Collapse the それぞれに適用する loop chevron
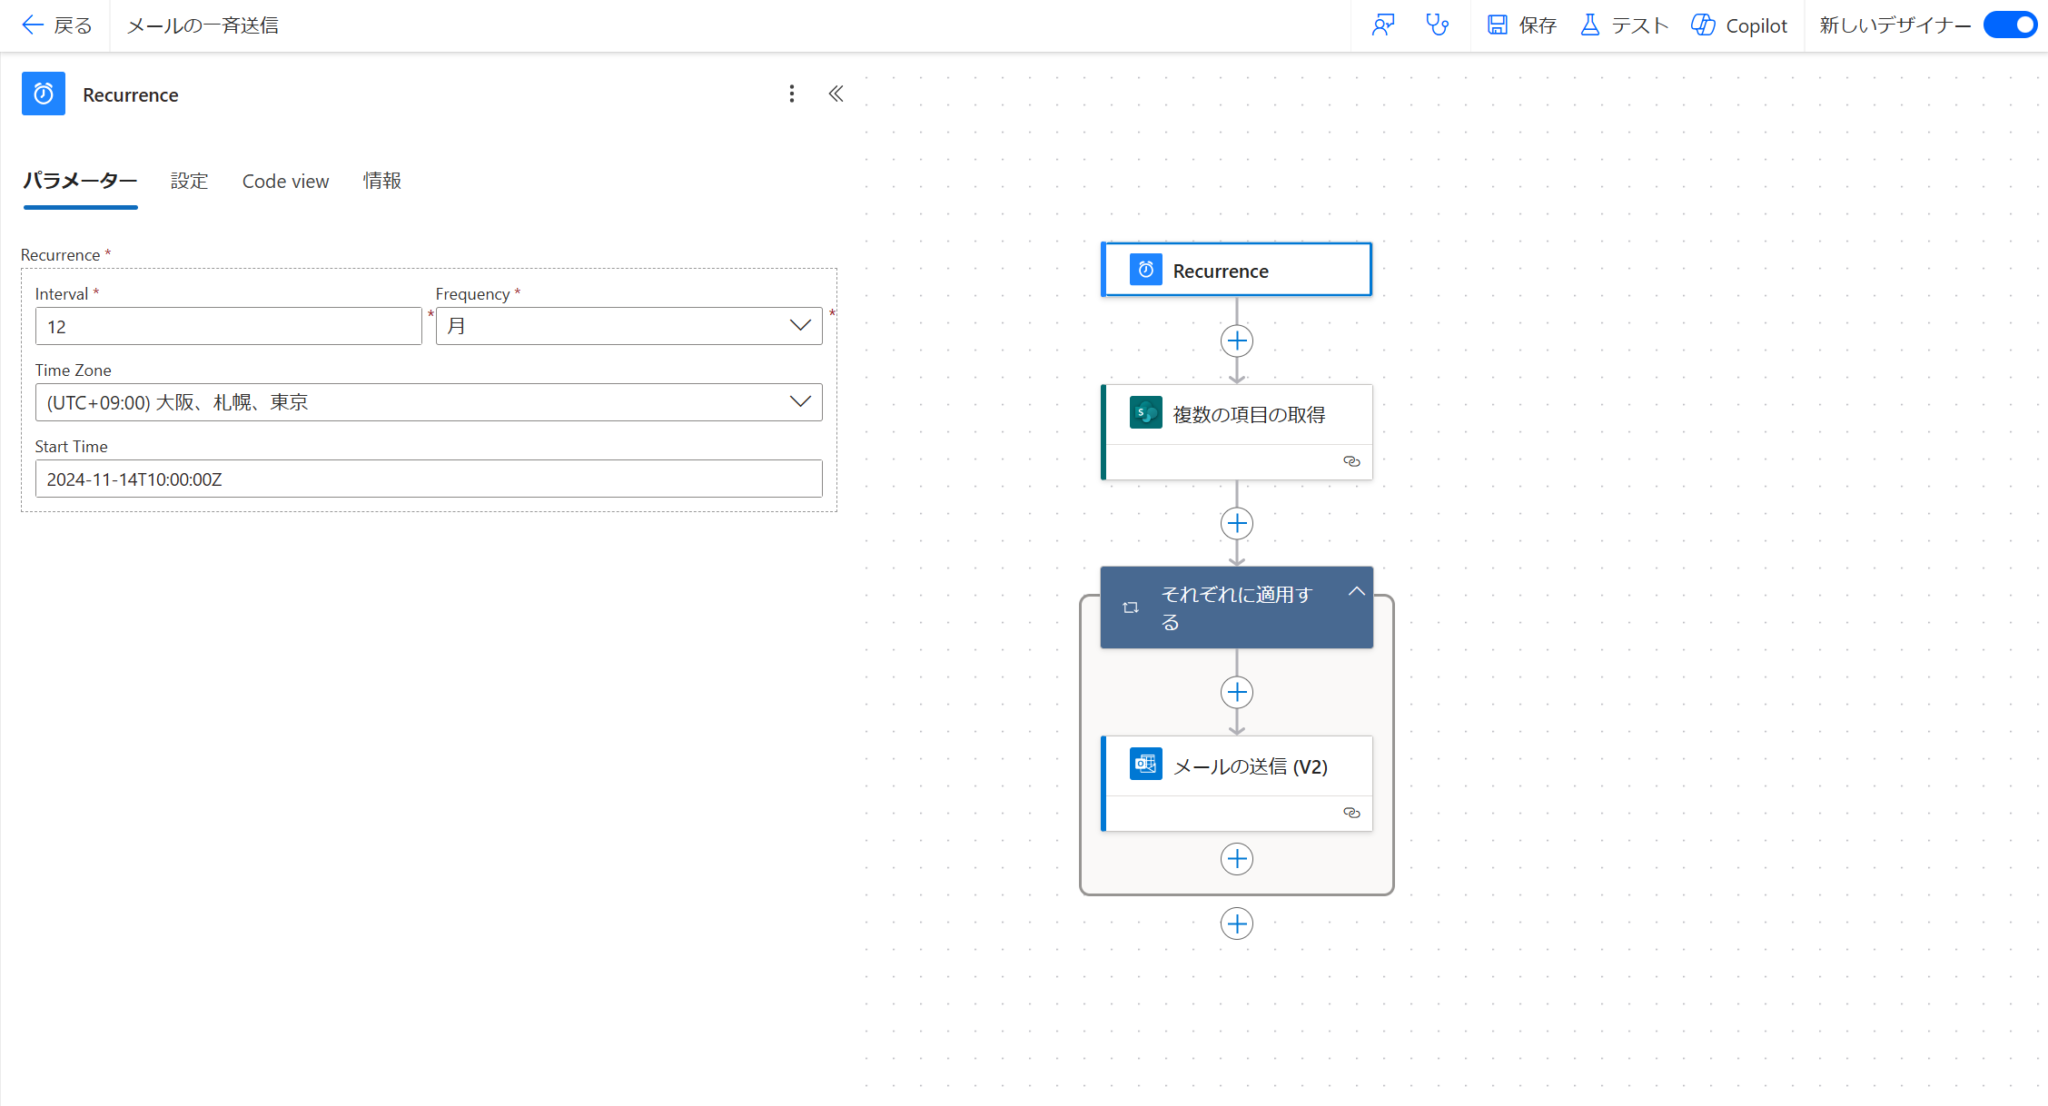2048x1106 pixels. (1356, 592)
